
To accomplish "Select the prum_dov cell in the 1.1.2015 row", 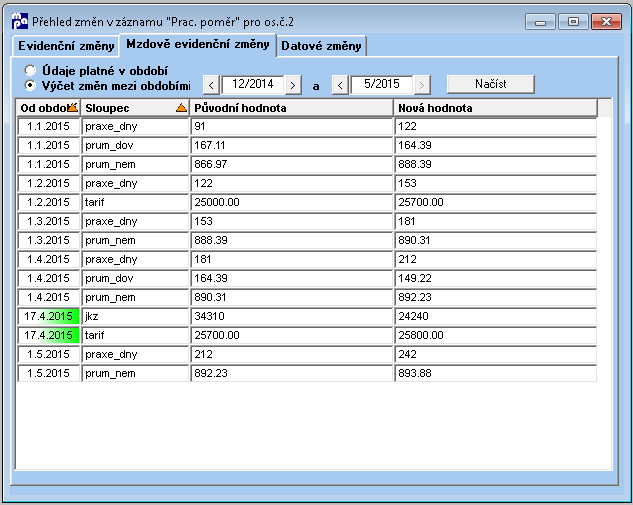I will (135, 145).
